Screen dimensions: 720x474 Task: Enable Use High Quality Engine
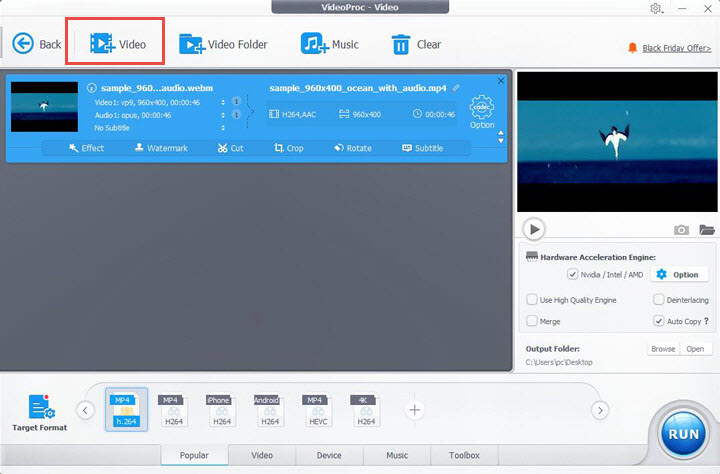[532, 299]
